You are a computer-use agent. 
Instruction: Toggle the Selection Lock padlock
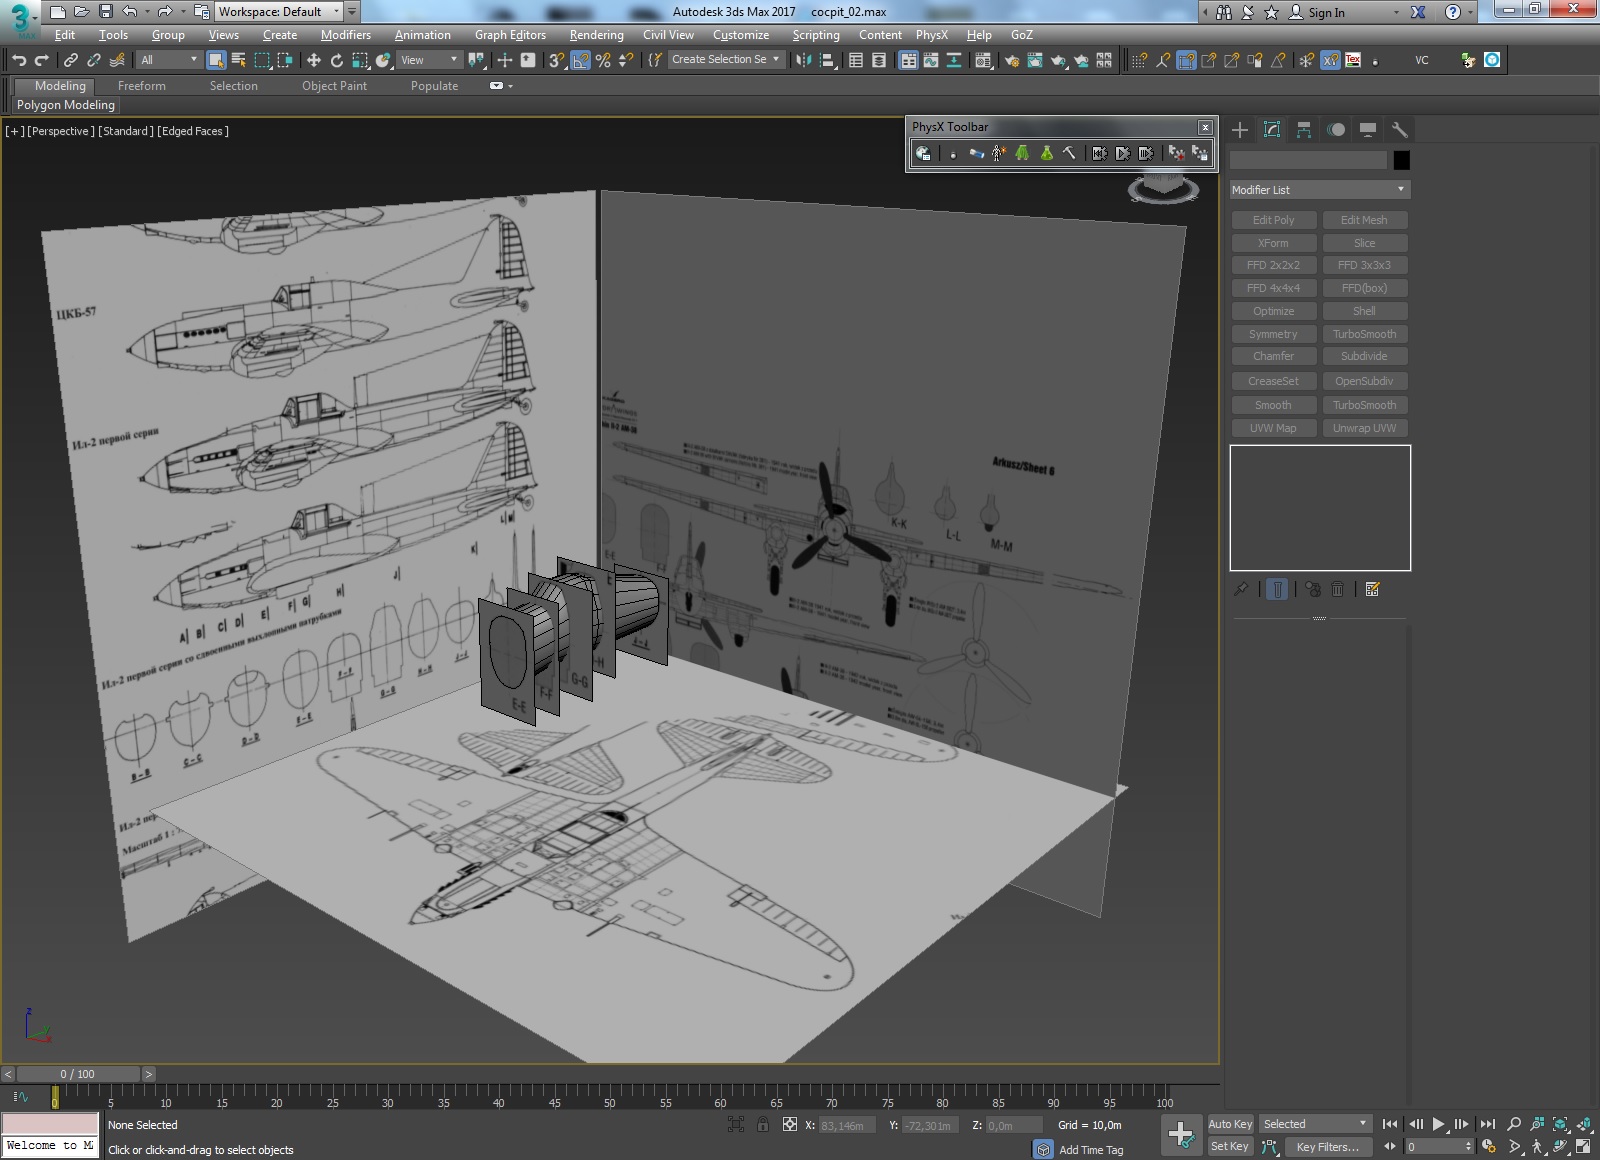(x=763, y=1125)
